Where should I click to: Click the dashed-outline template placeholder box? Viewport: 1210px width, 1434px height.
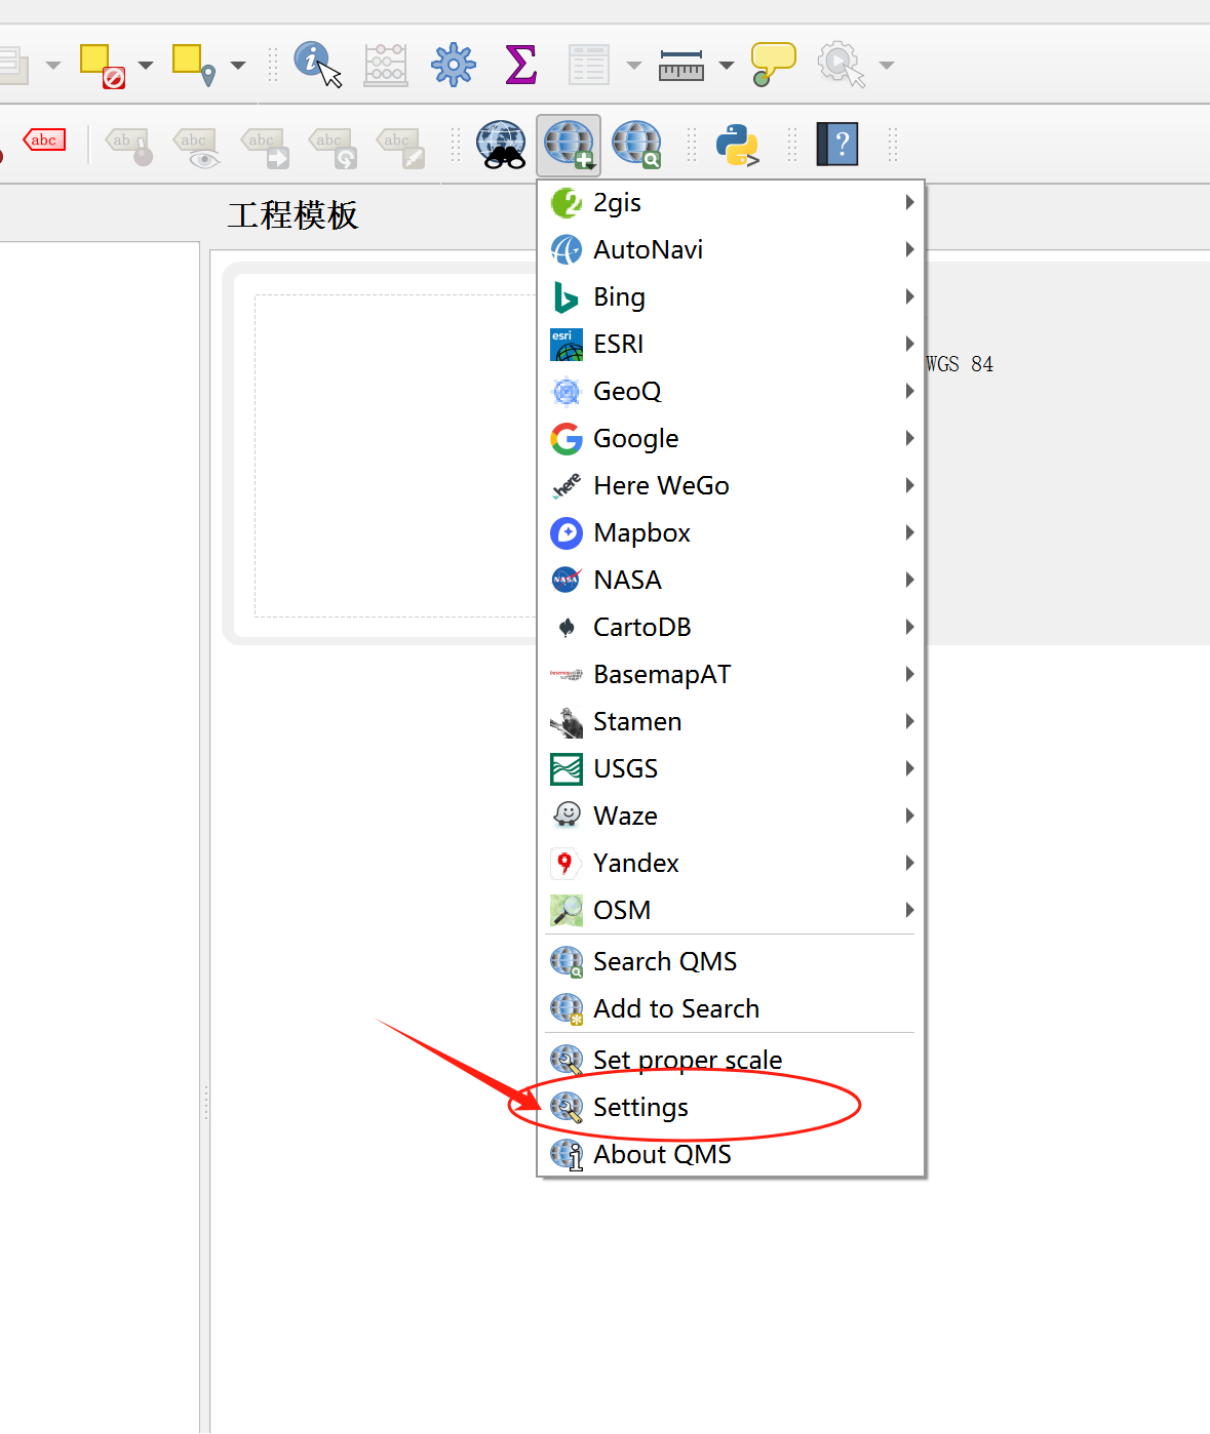click(x=396, y=456)
